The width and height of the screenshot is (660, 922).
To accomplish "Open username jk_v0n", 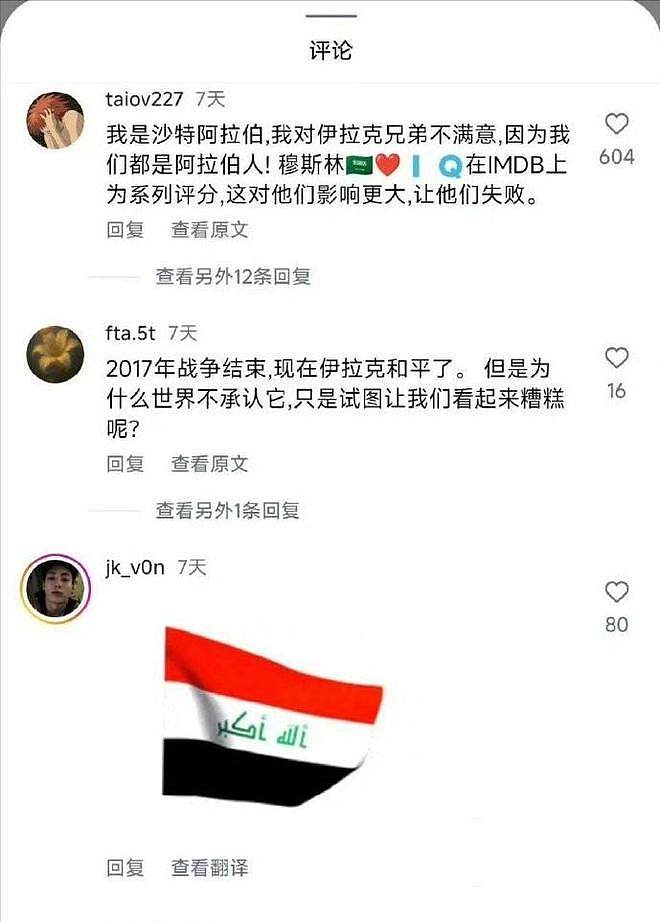I will coord(135,567).
